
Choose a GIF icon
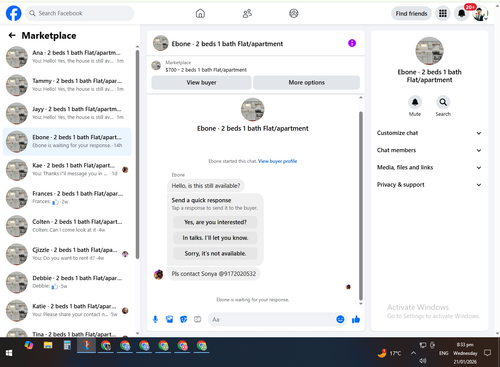pyautogui.click(x=198, y=319)
